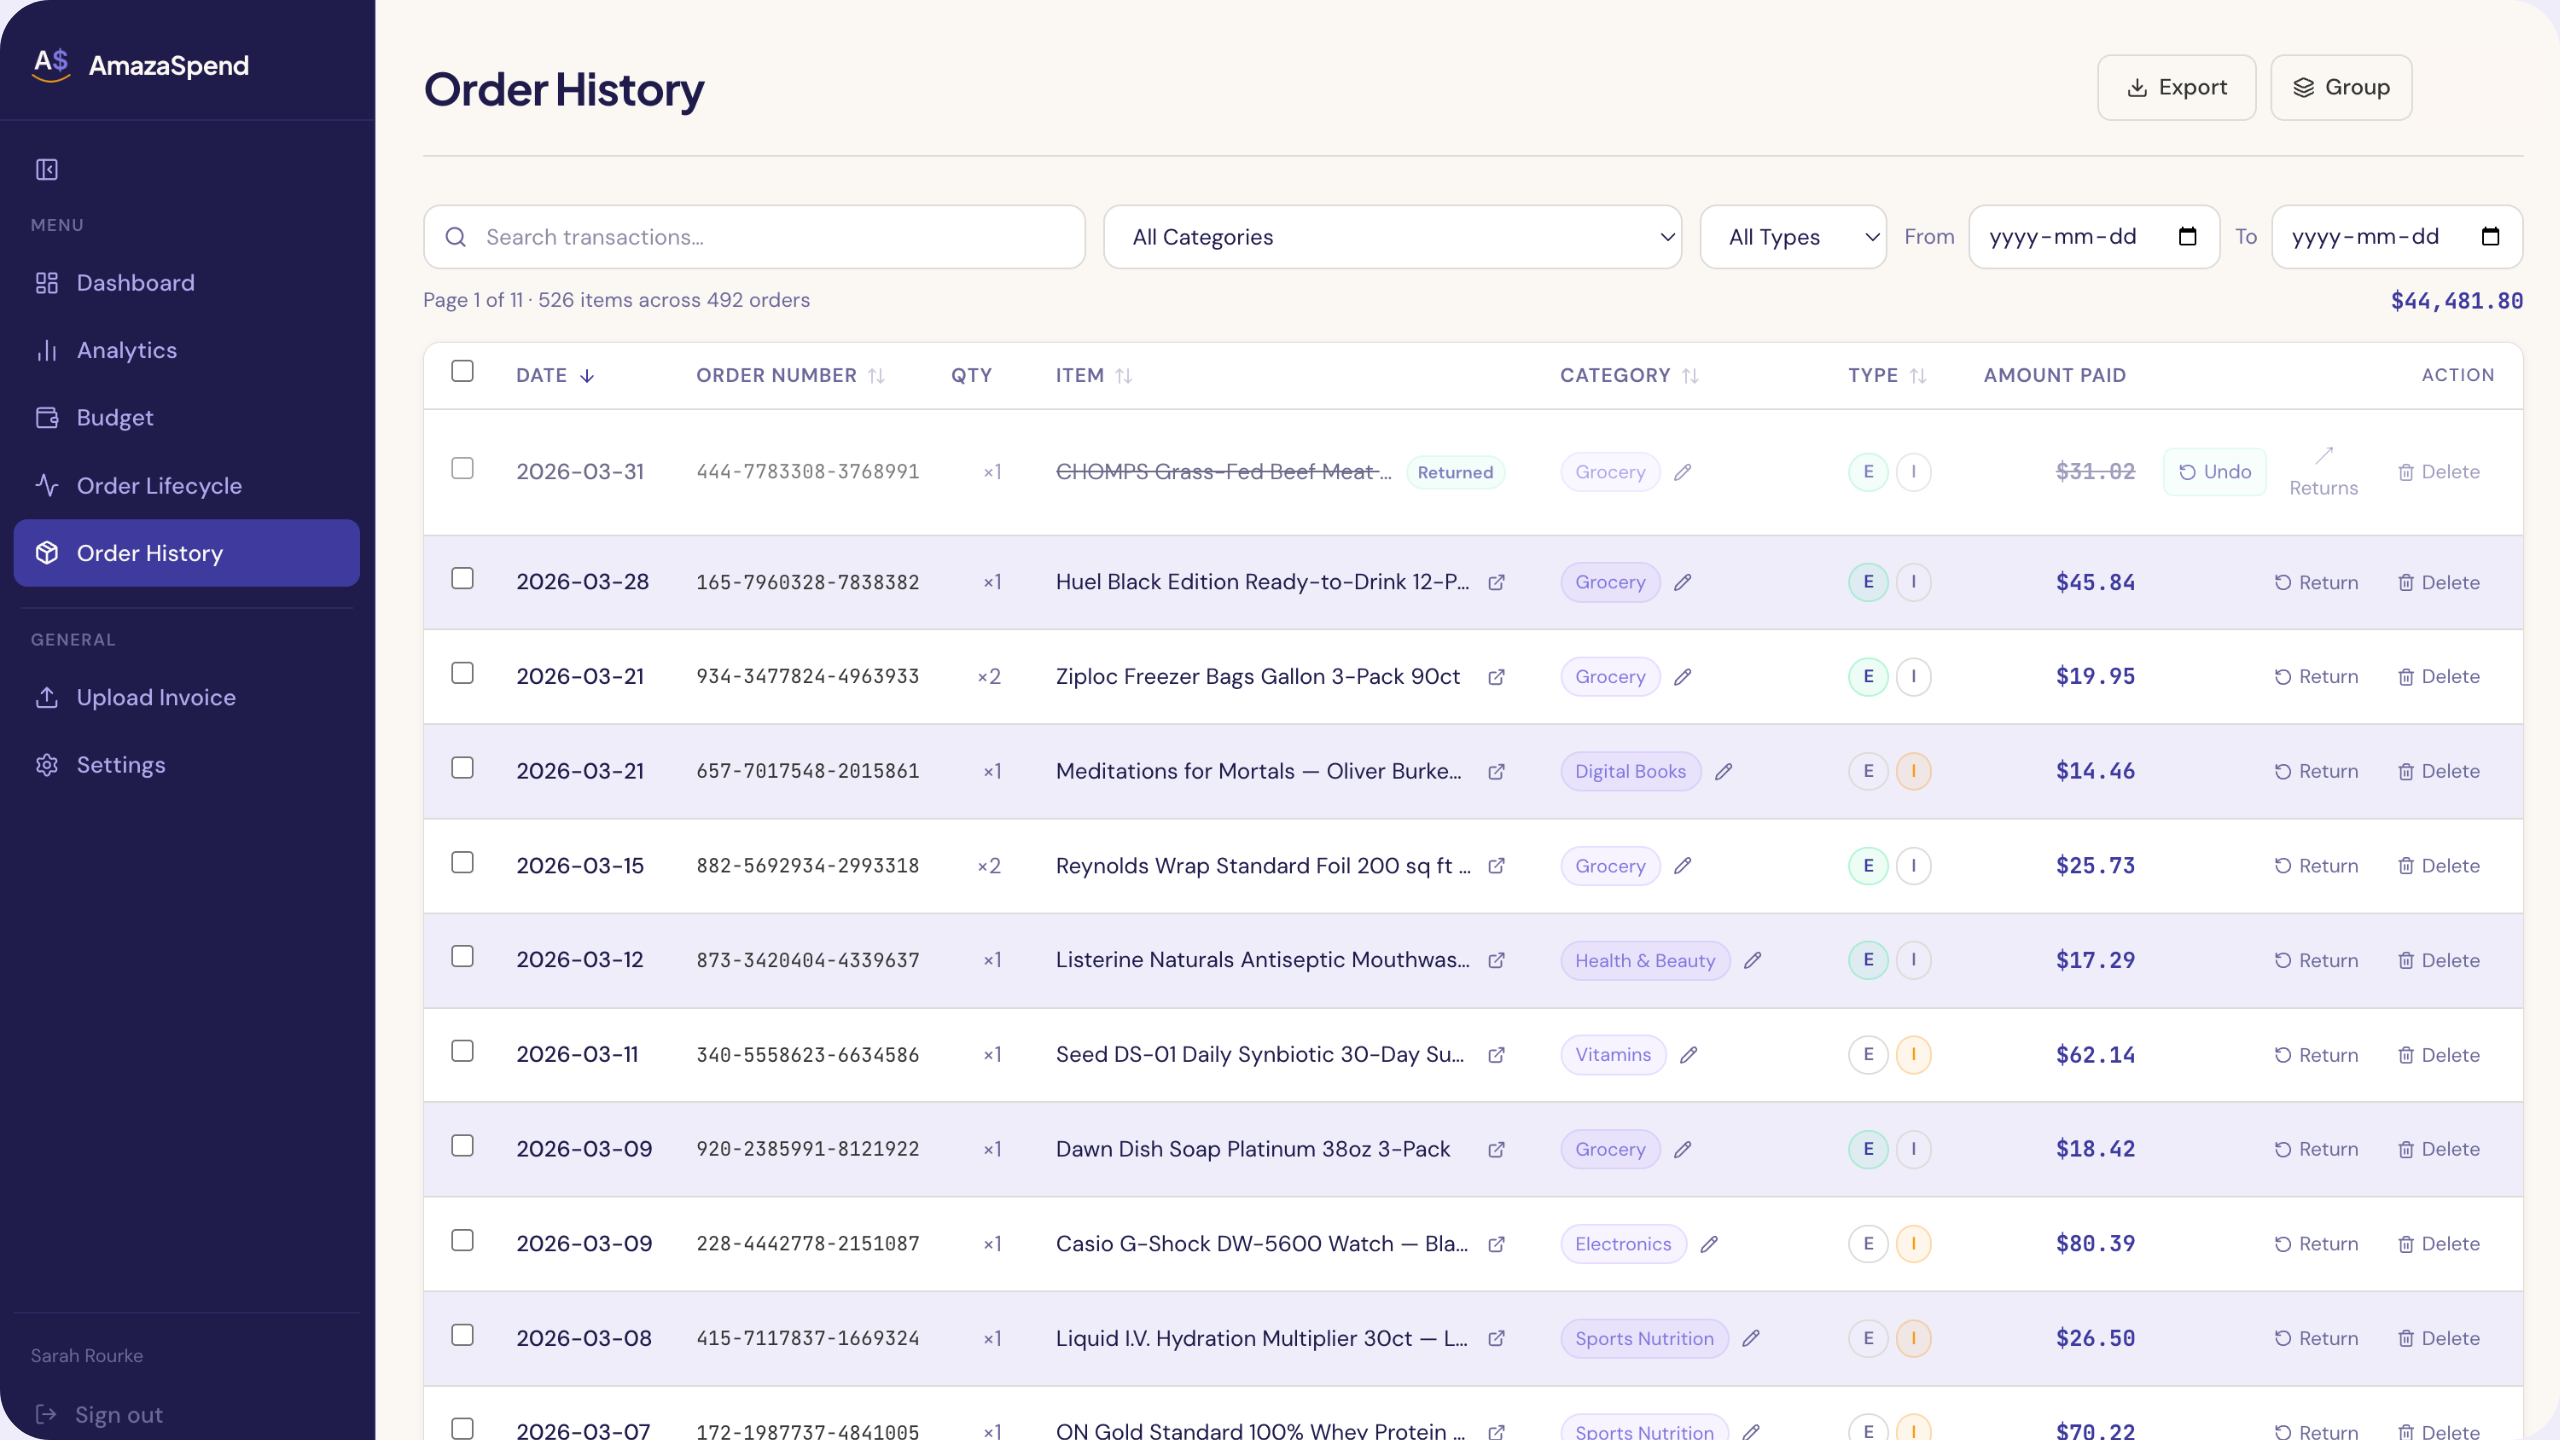
Task: Open external link for Ziploc Freezer Bags
Action: [1496, 677]
